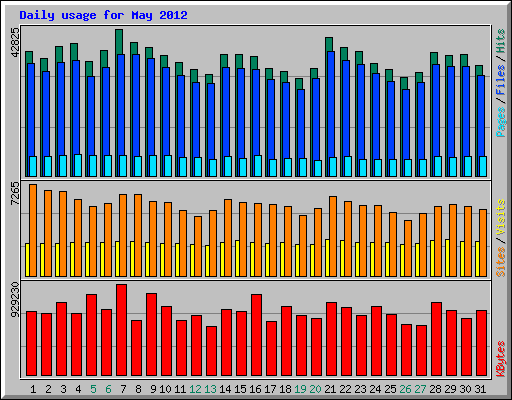Click day label 24 on the x-axis
Screen dimensions: 512x400
(x=375, y=389)
